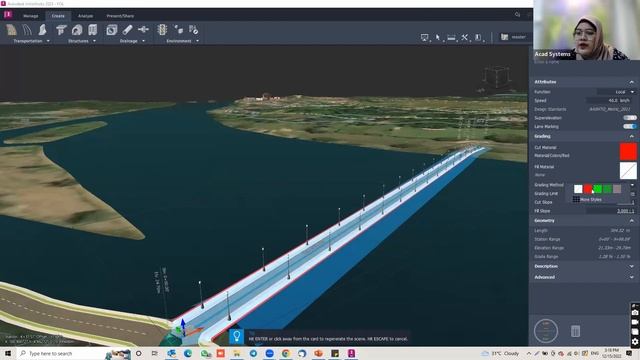
Task: Toggle the Superelevation switch
Action: pyautogui.click(x=629, y=118)
